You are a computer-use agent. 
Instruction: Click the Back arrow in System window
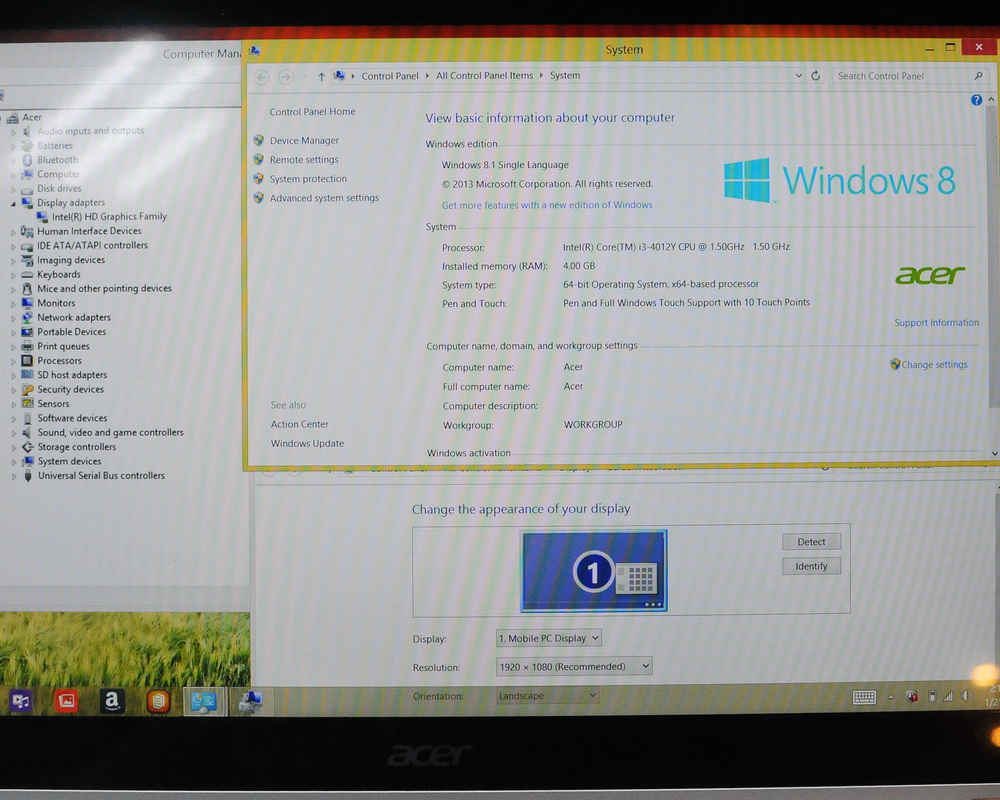[261, 77]
